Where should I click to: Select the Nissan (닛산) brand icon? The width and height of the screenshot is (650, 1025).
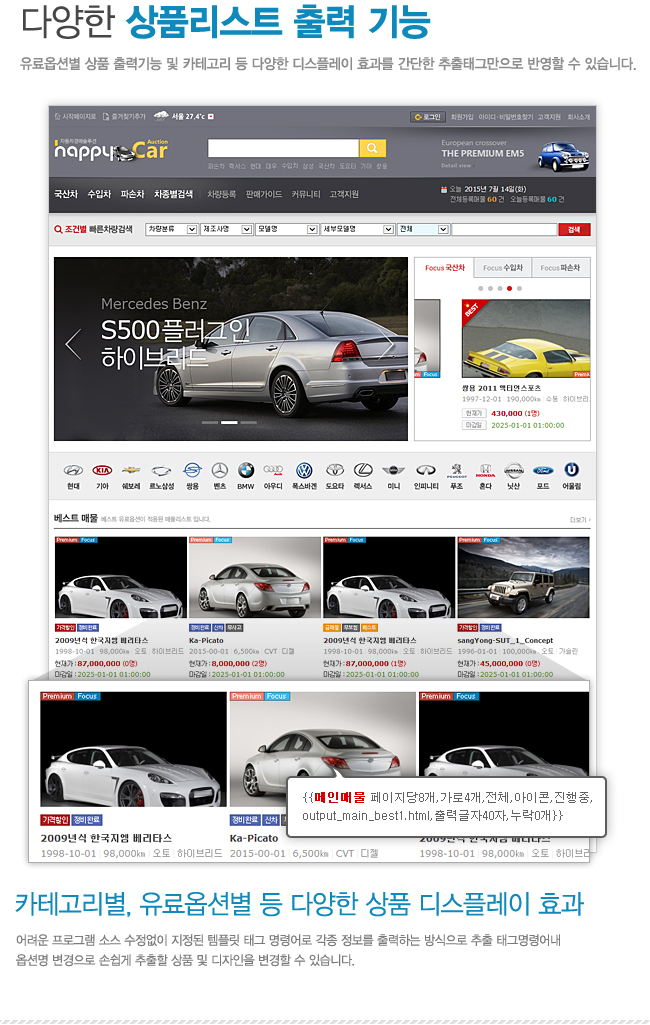514,470
